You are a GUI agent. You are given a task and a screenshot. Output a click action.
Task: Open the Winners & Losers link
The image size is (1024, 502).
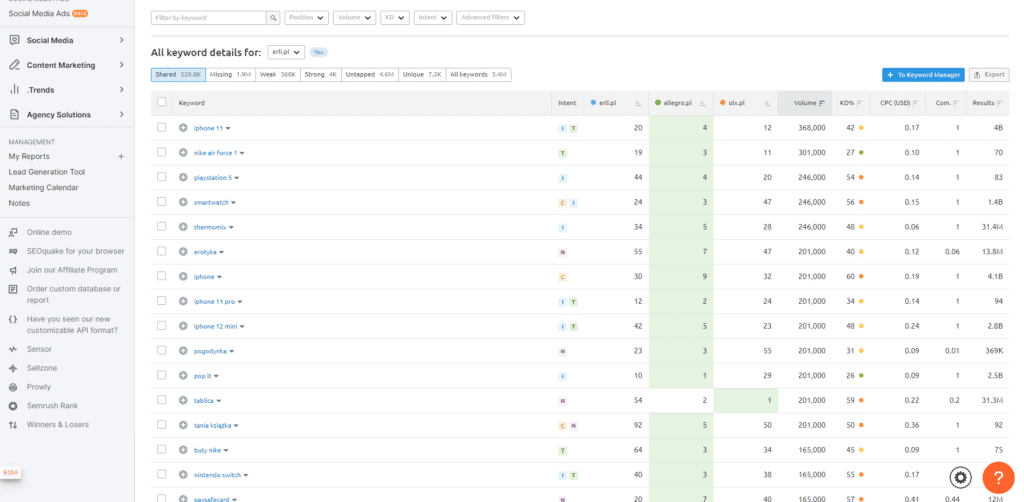(57, 425)
